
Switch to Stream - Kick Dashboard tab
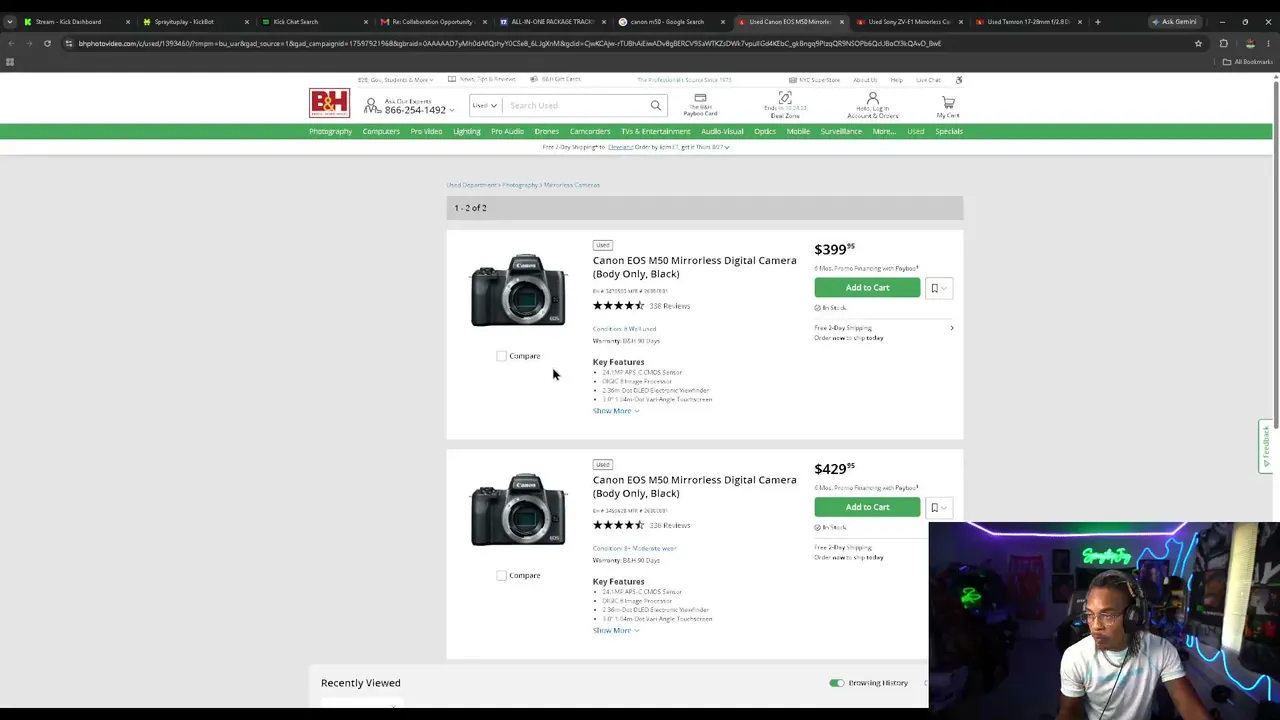click(75, 21)
